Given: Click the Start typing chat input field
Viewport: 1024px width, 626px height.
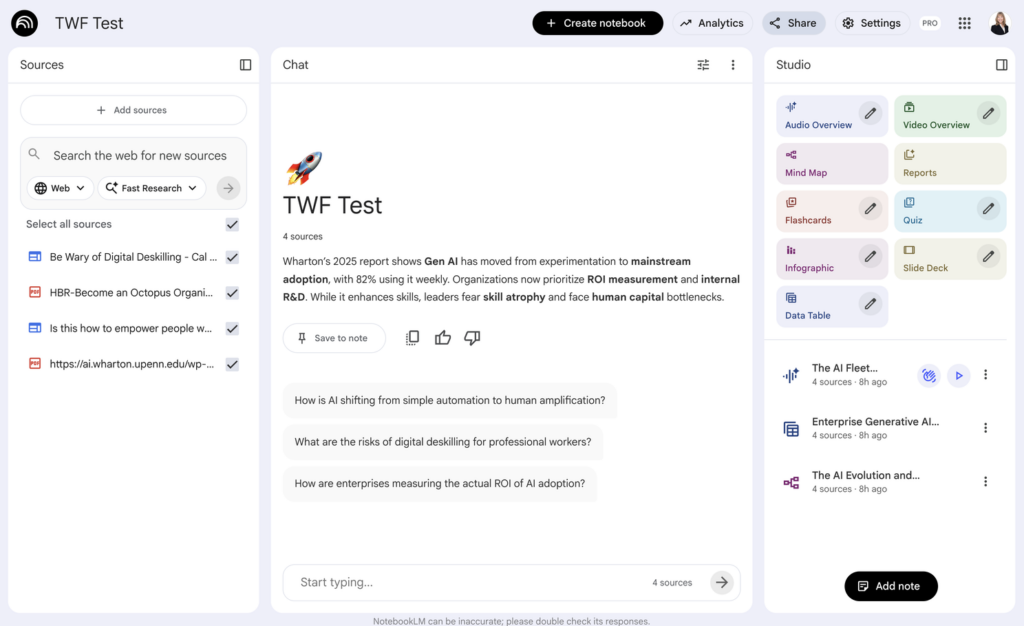Looking at the screenshot, I should click(450, 581).
